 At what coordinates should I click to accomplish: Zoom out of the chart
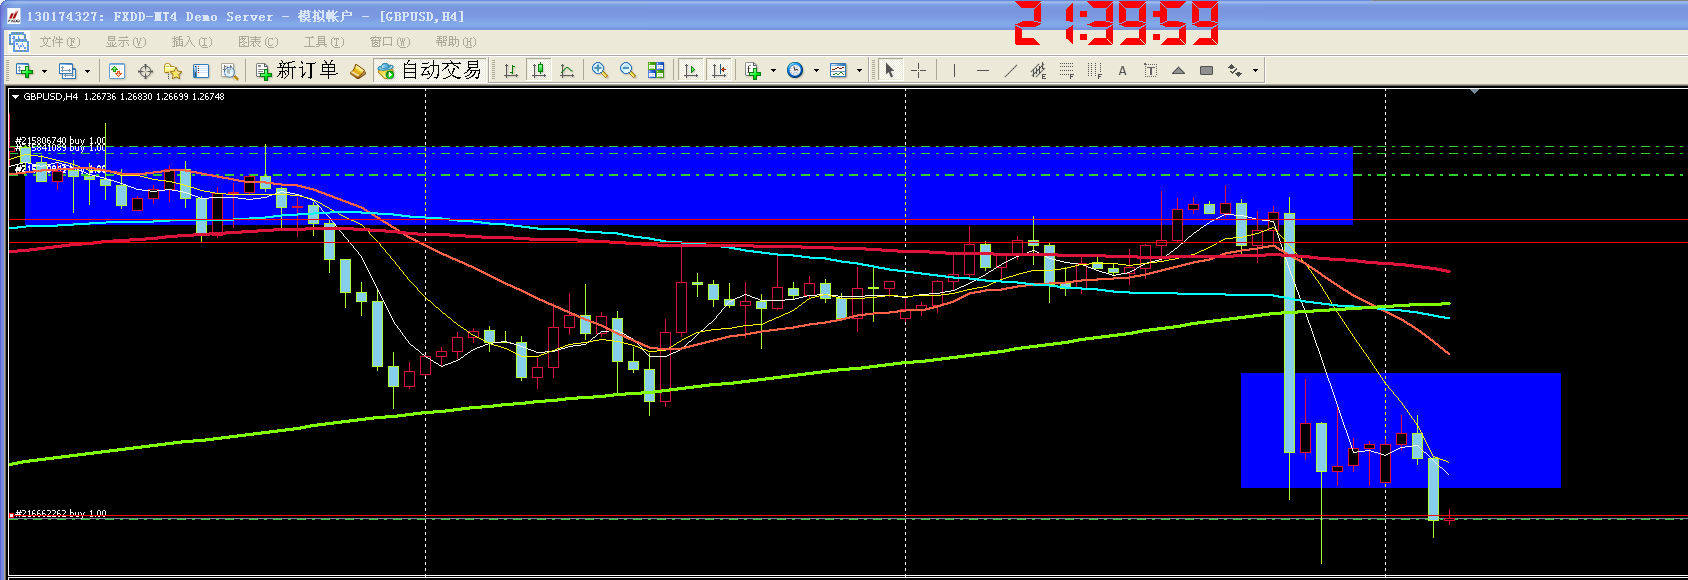click(x=628, y=70)
